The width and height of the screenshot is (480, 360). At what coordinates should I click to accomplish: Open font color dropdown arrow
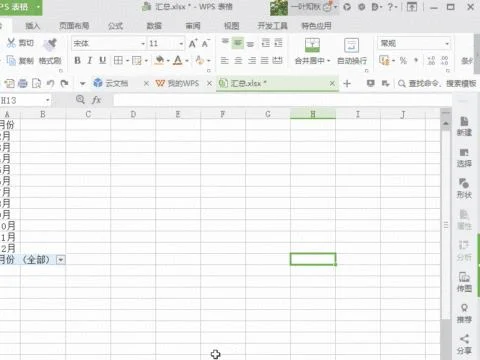(x=187, y=61)
